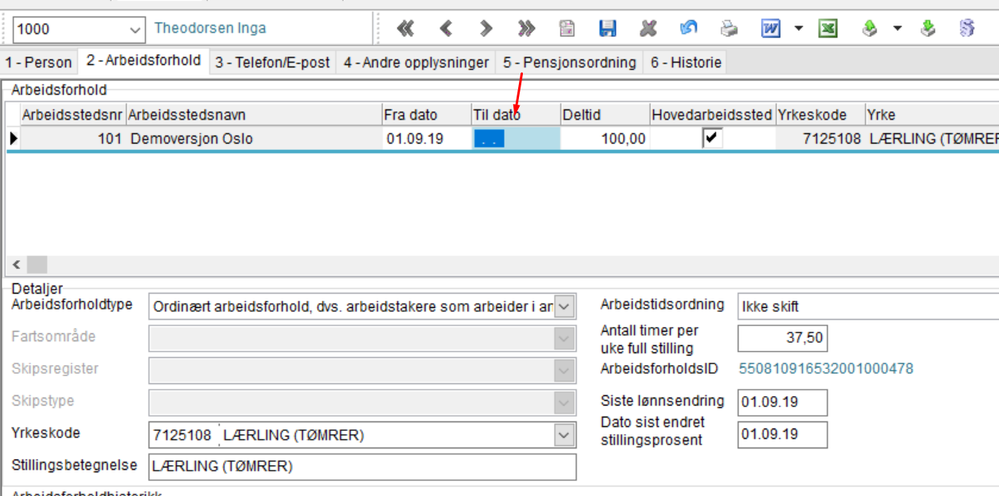Click Yrke cell LÆRLING (TØMRER) in grid
Screen dimensions: 999x496
point(931,138)
